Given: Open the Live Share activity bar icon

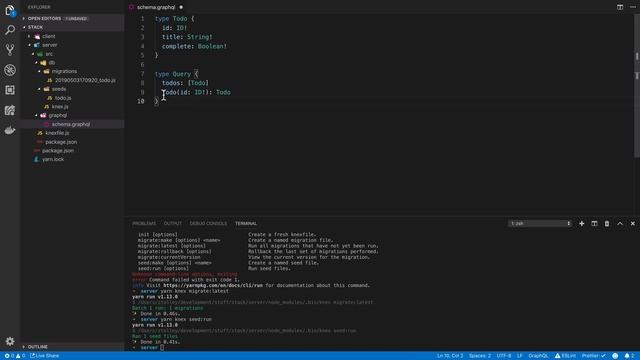Looking at the screenshot, I should 10,110.
